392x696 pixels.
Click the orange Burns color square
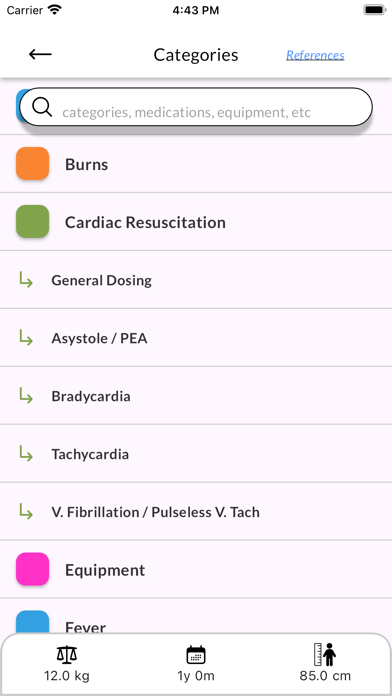click(32, 164)
